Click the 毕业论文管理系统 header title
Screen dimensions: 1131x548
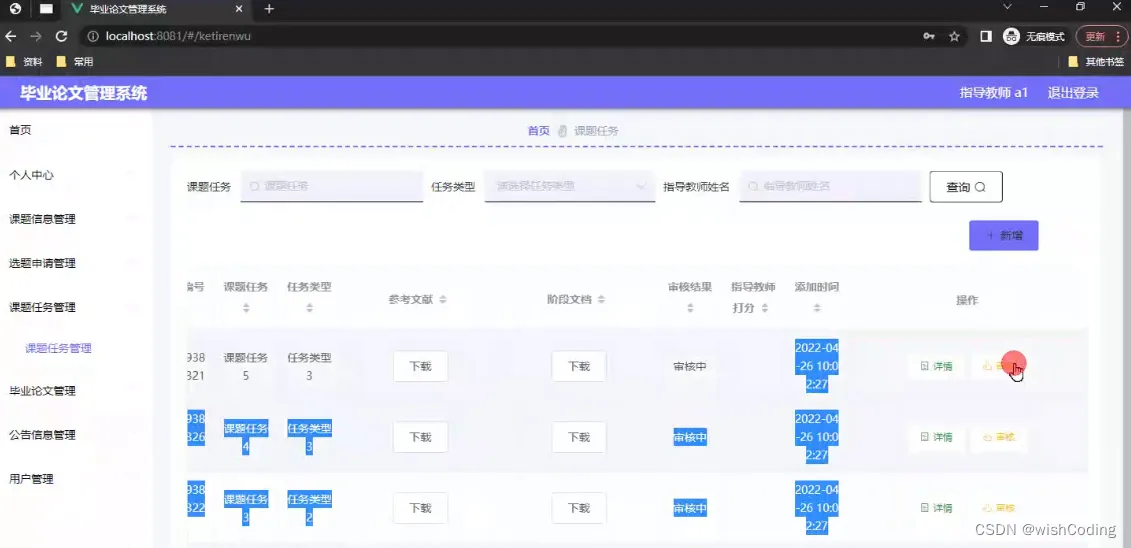pyautogui.click(x=84, y=93)
